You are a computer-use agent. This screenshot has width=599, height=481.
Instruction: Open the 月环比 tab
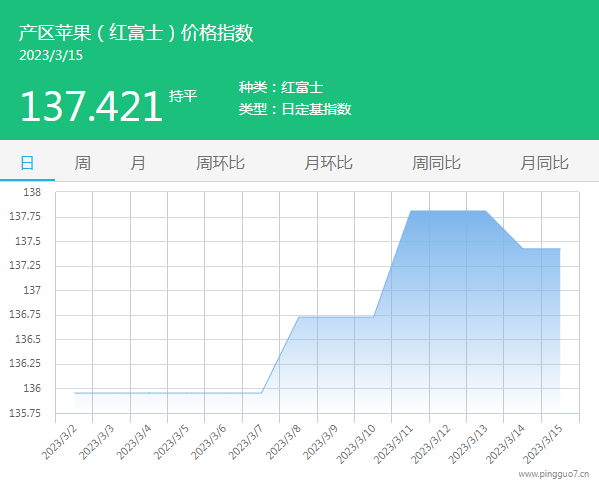(x=328, y=163)
